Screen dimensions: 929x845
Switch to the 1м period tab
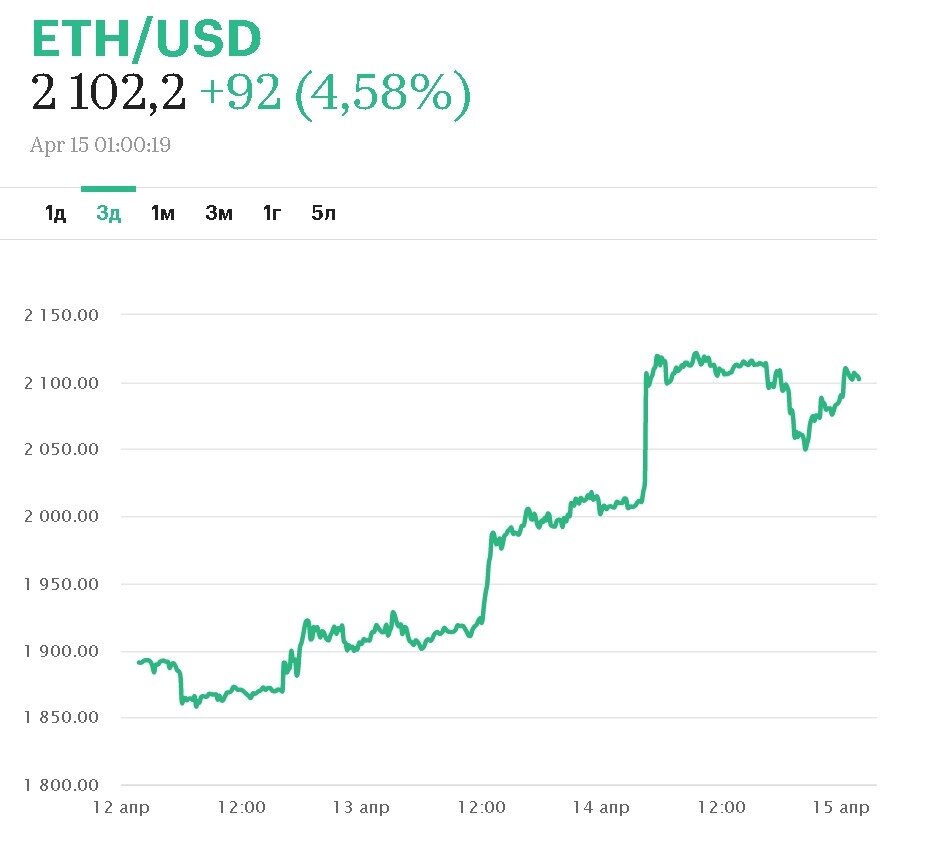[162, 213]
